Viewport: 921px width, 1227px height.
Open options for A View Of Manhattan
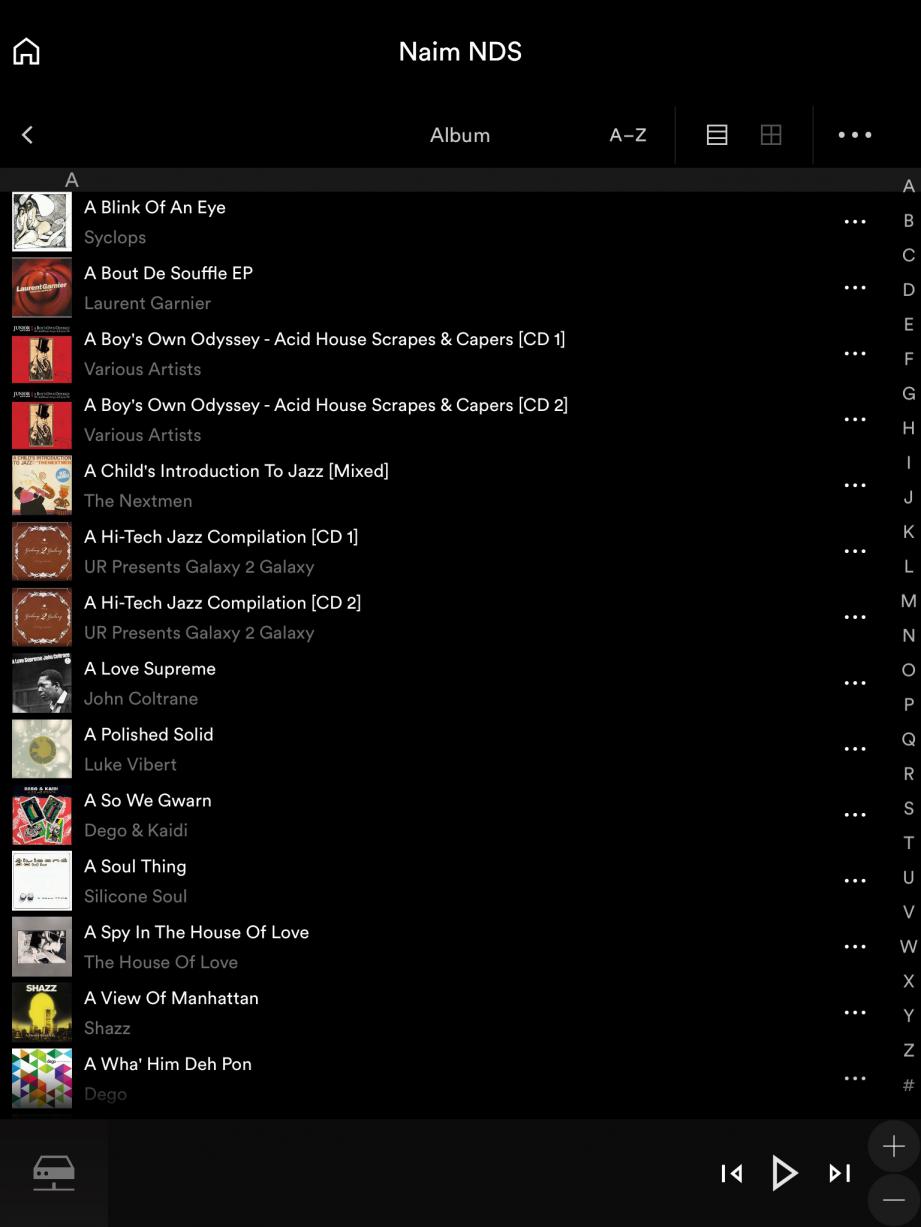[855, 1013]
